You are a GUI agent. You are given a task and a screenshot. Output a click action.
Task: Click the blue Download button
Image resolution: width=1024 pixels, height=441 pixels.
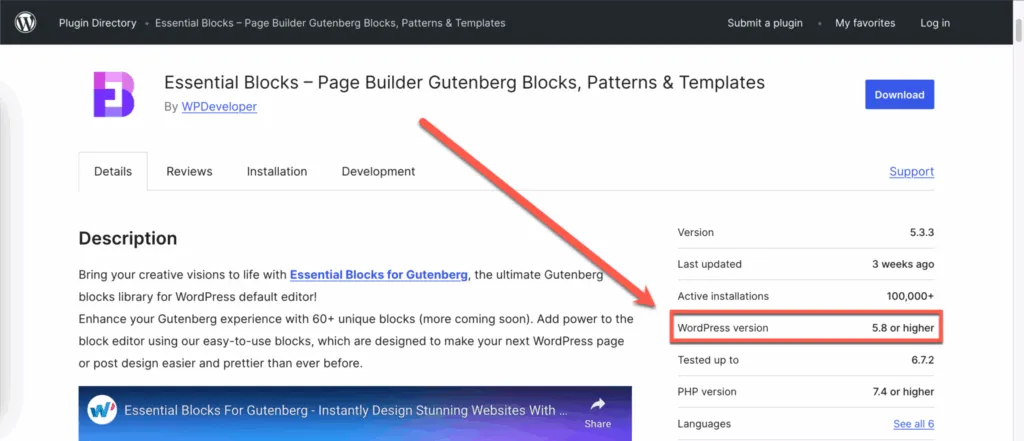click(x=899, y=95)
